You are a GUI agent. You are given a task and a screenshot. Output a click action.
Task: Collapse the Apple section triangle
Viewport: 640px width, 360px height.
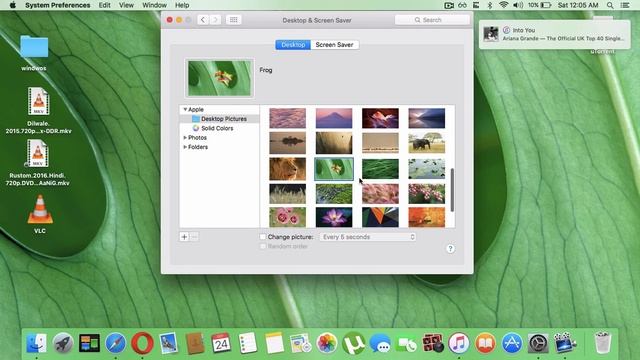click(185, 109)
